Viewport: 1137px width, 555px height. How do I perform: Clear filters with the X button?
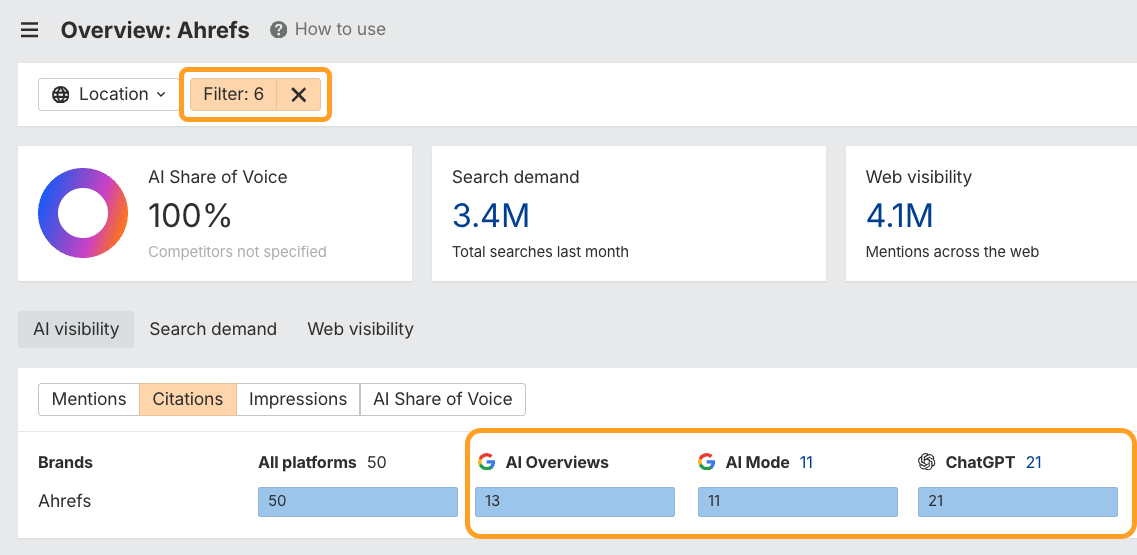click(299, 94)
